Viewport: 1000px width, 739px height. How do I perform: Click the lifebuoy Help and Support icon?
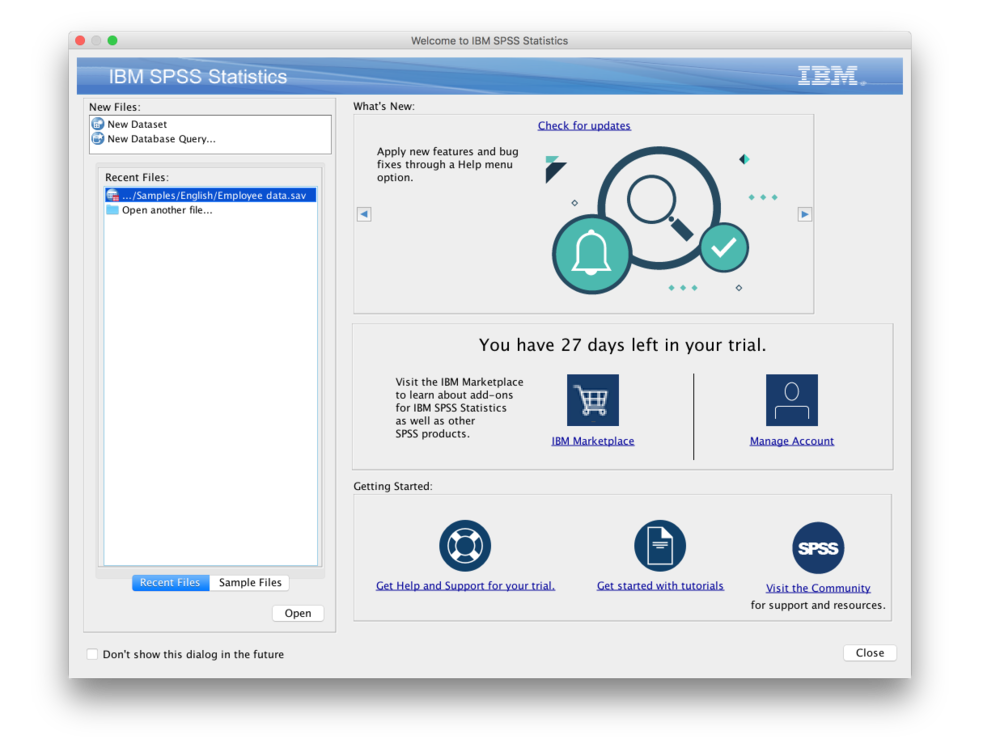tap(465, 546)
